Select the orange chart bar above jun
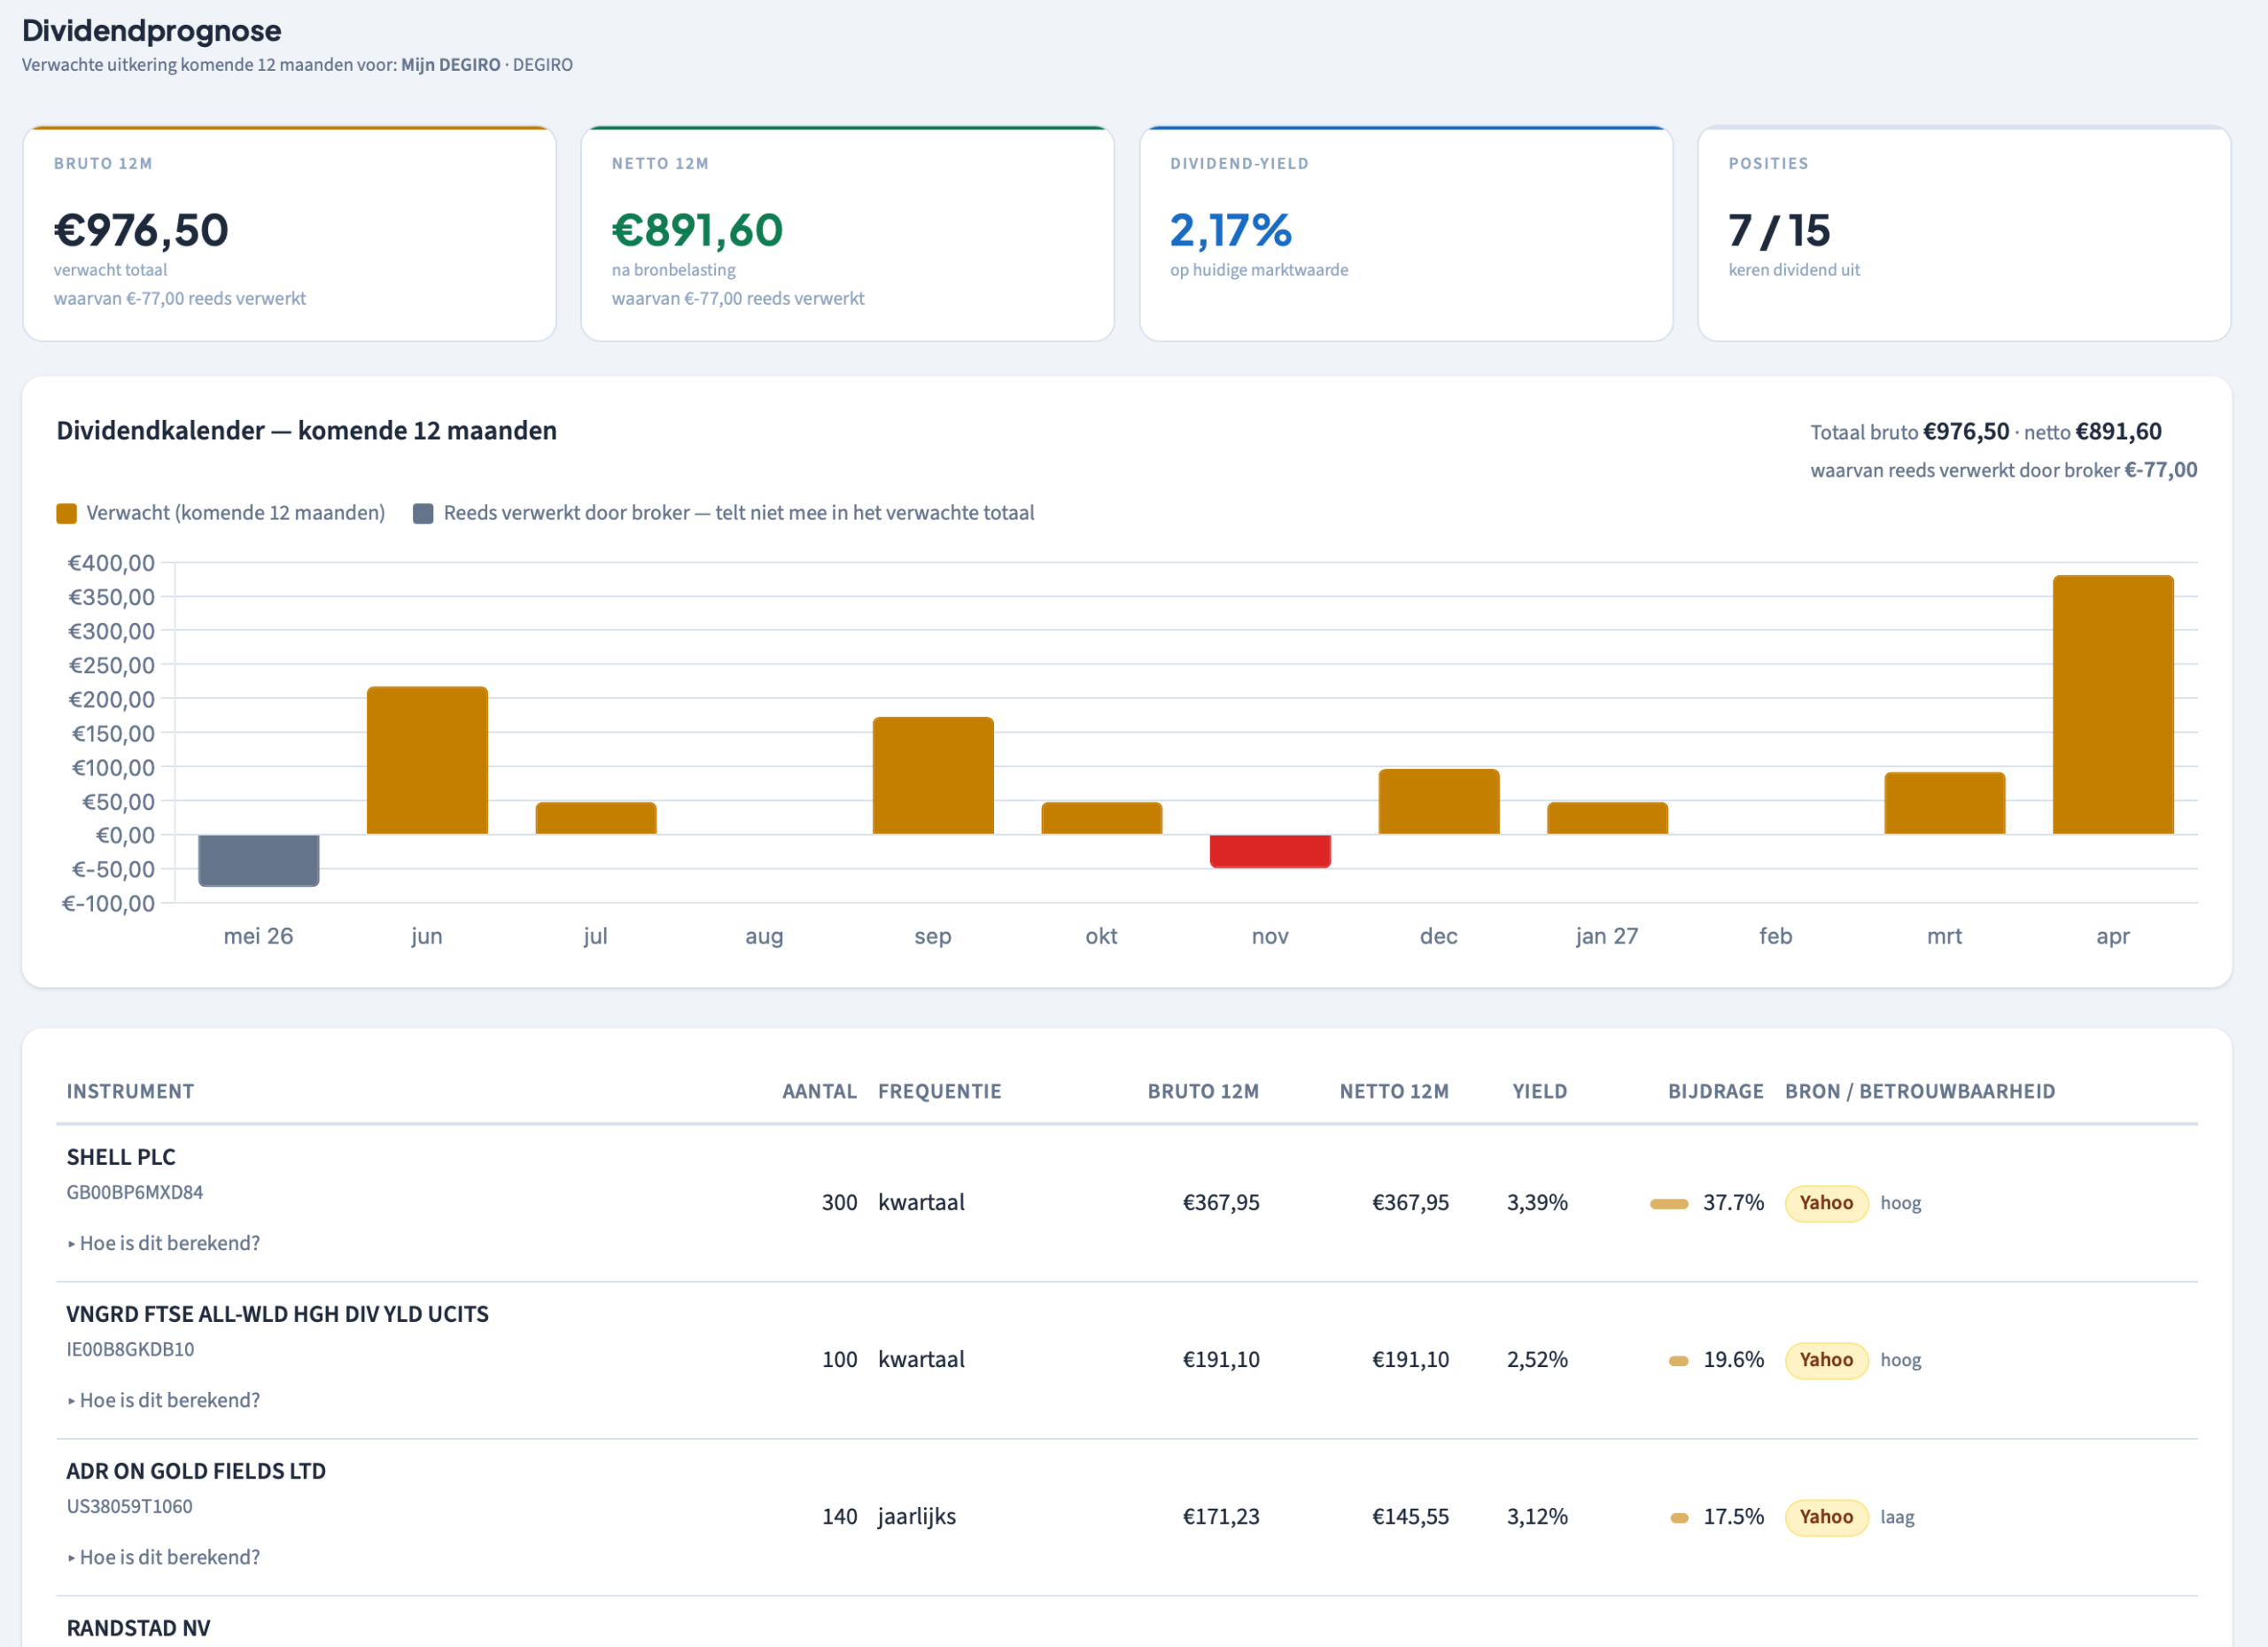The image size is (2268, 1647). 427,760
